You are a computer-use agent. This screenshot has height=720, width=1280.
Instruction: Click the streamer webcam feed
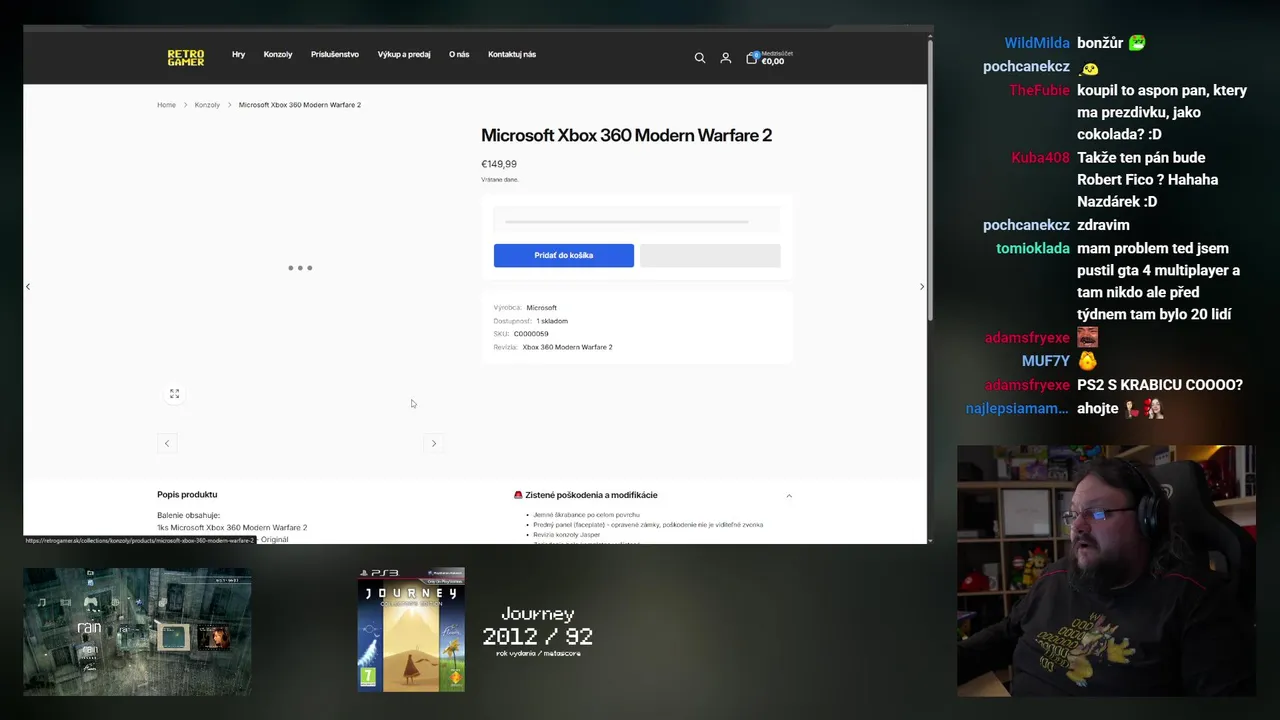(1105, 570)
